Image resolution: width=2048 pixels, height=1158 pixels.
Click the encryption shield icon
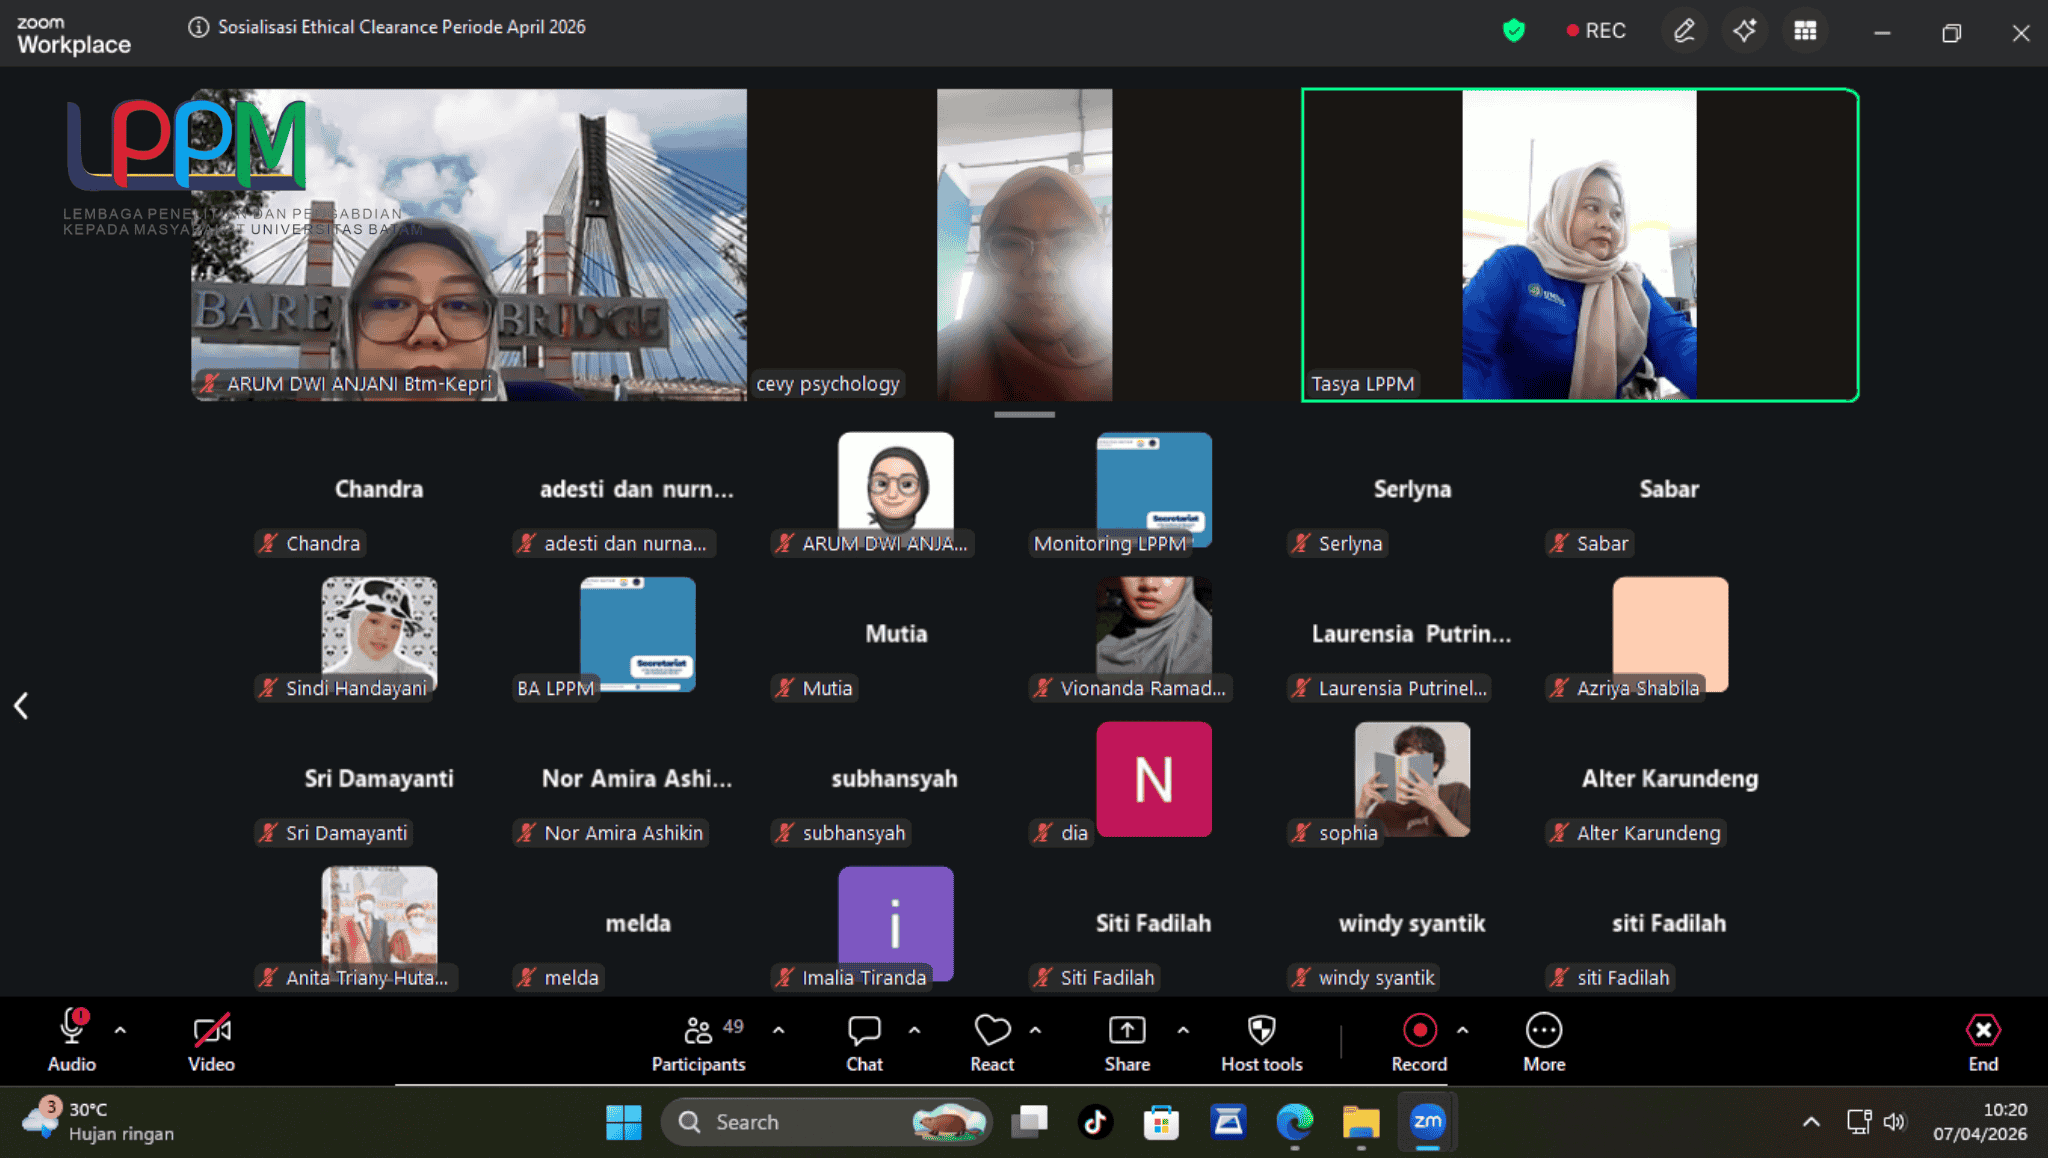tap(1514, 31)
